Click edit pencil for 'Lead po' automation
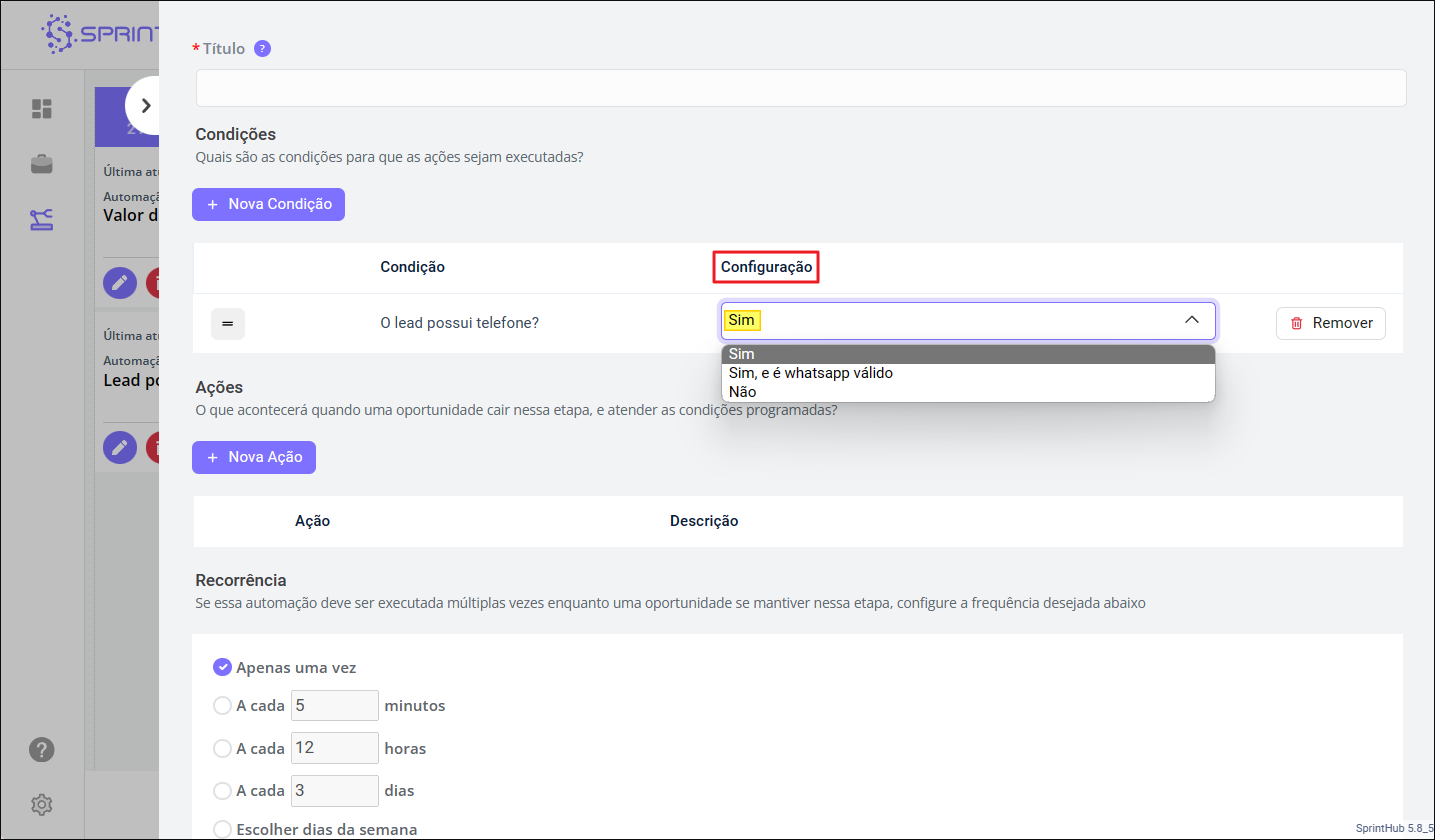Image resolution: width=1435 pixels, height=840 pixels. tap(120, 447)
